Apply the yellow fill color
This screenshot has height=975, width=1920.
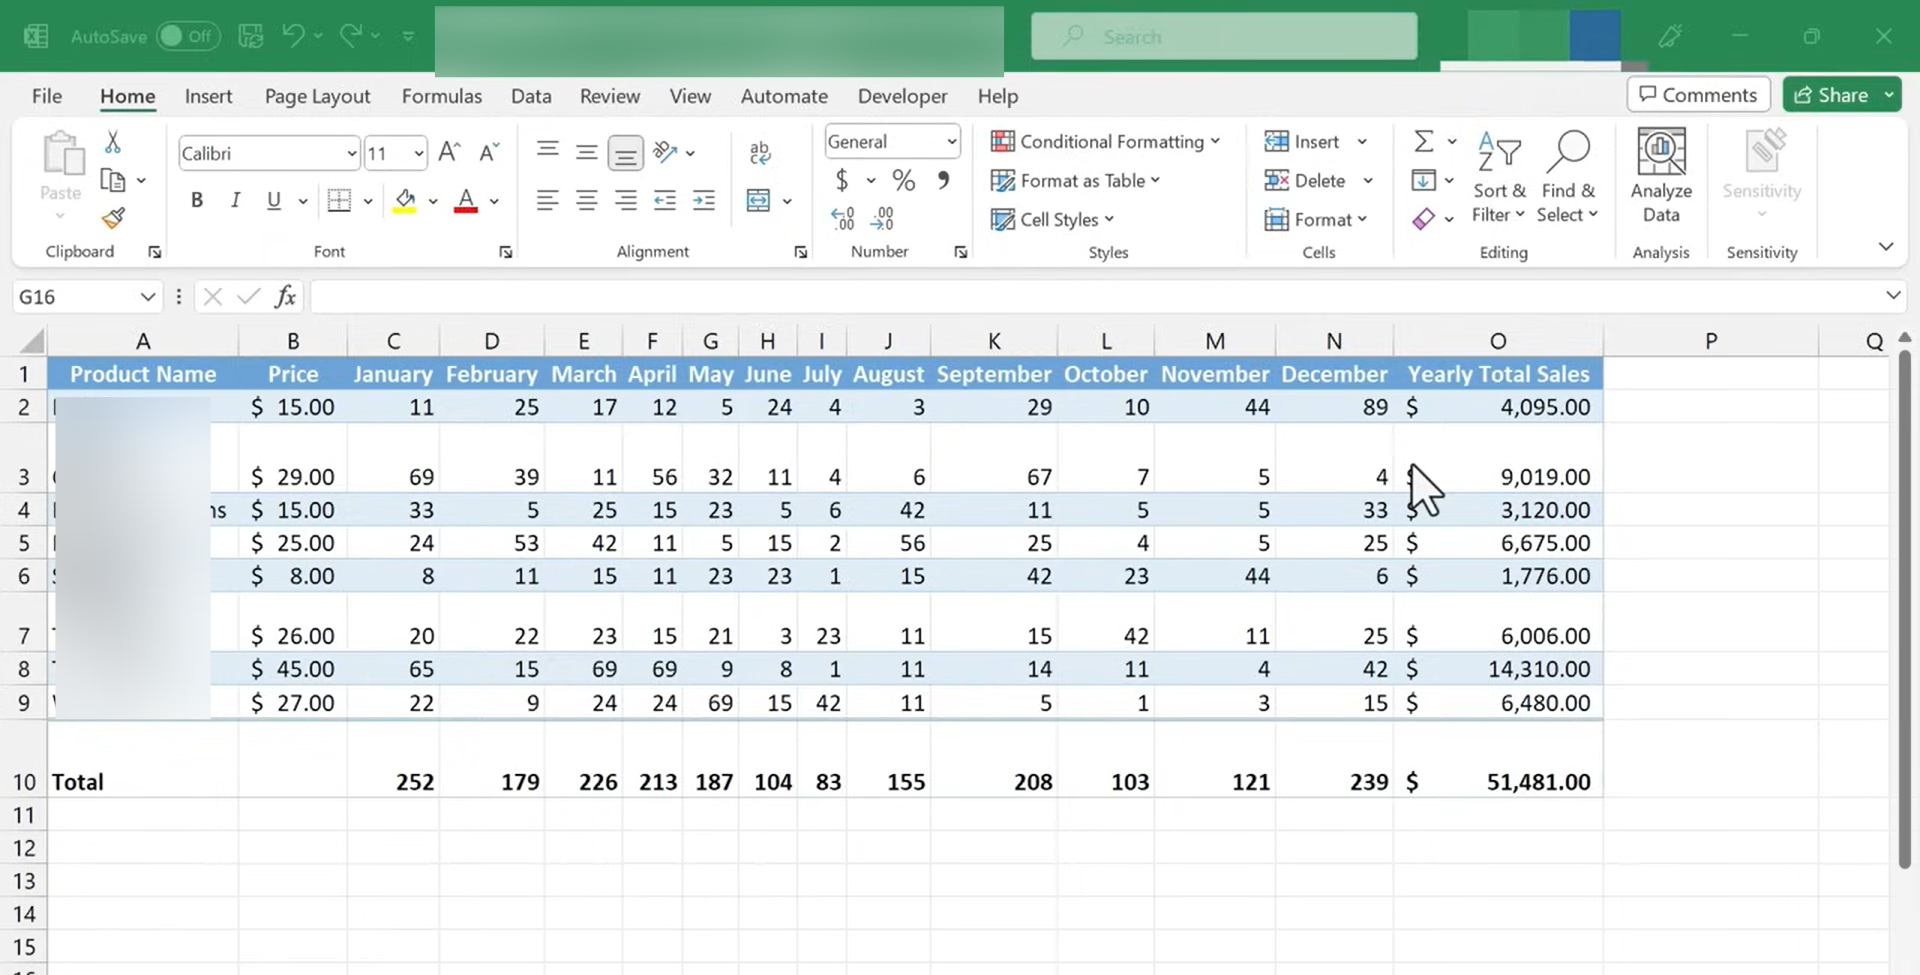click(405, 201)
